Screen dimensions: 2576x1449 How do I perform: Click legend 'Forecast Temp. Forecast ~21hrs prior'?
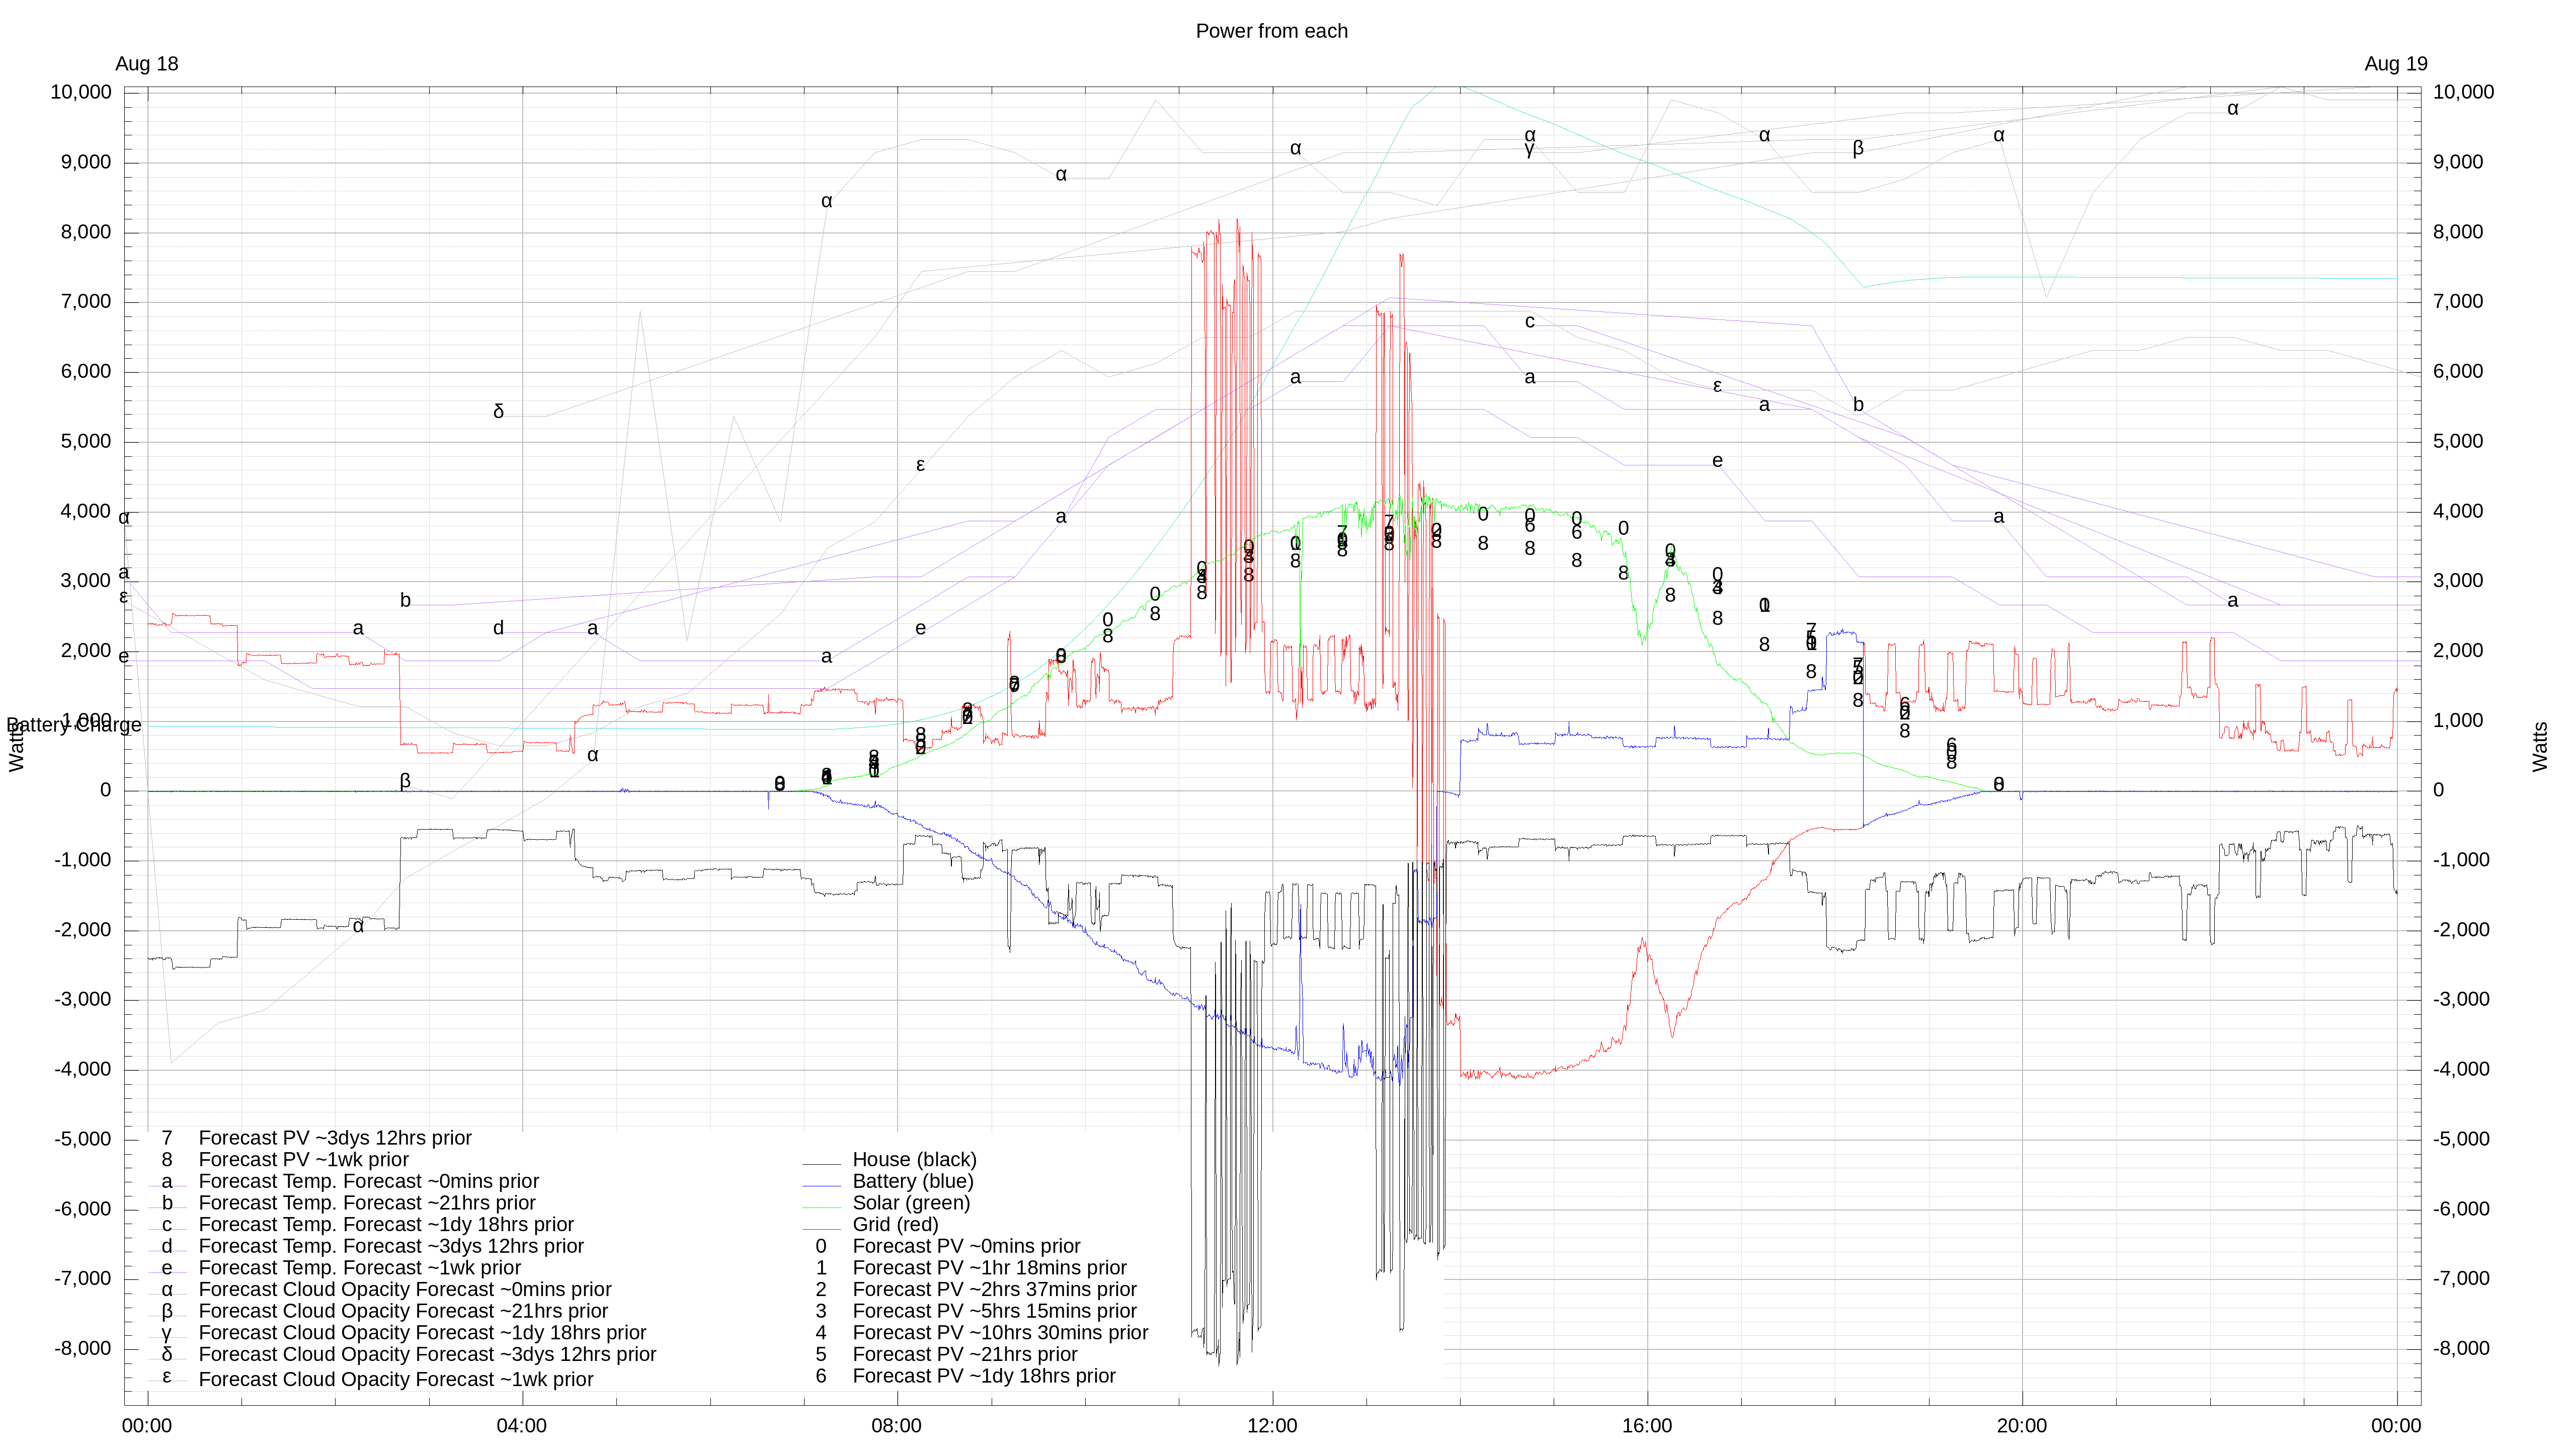(x=367, y=1203)
